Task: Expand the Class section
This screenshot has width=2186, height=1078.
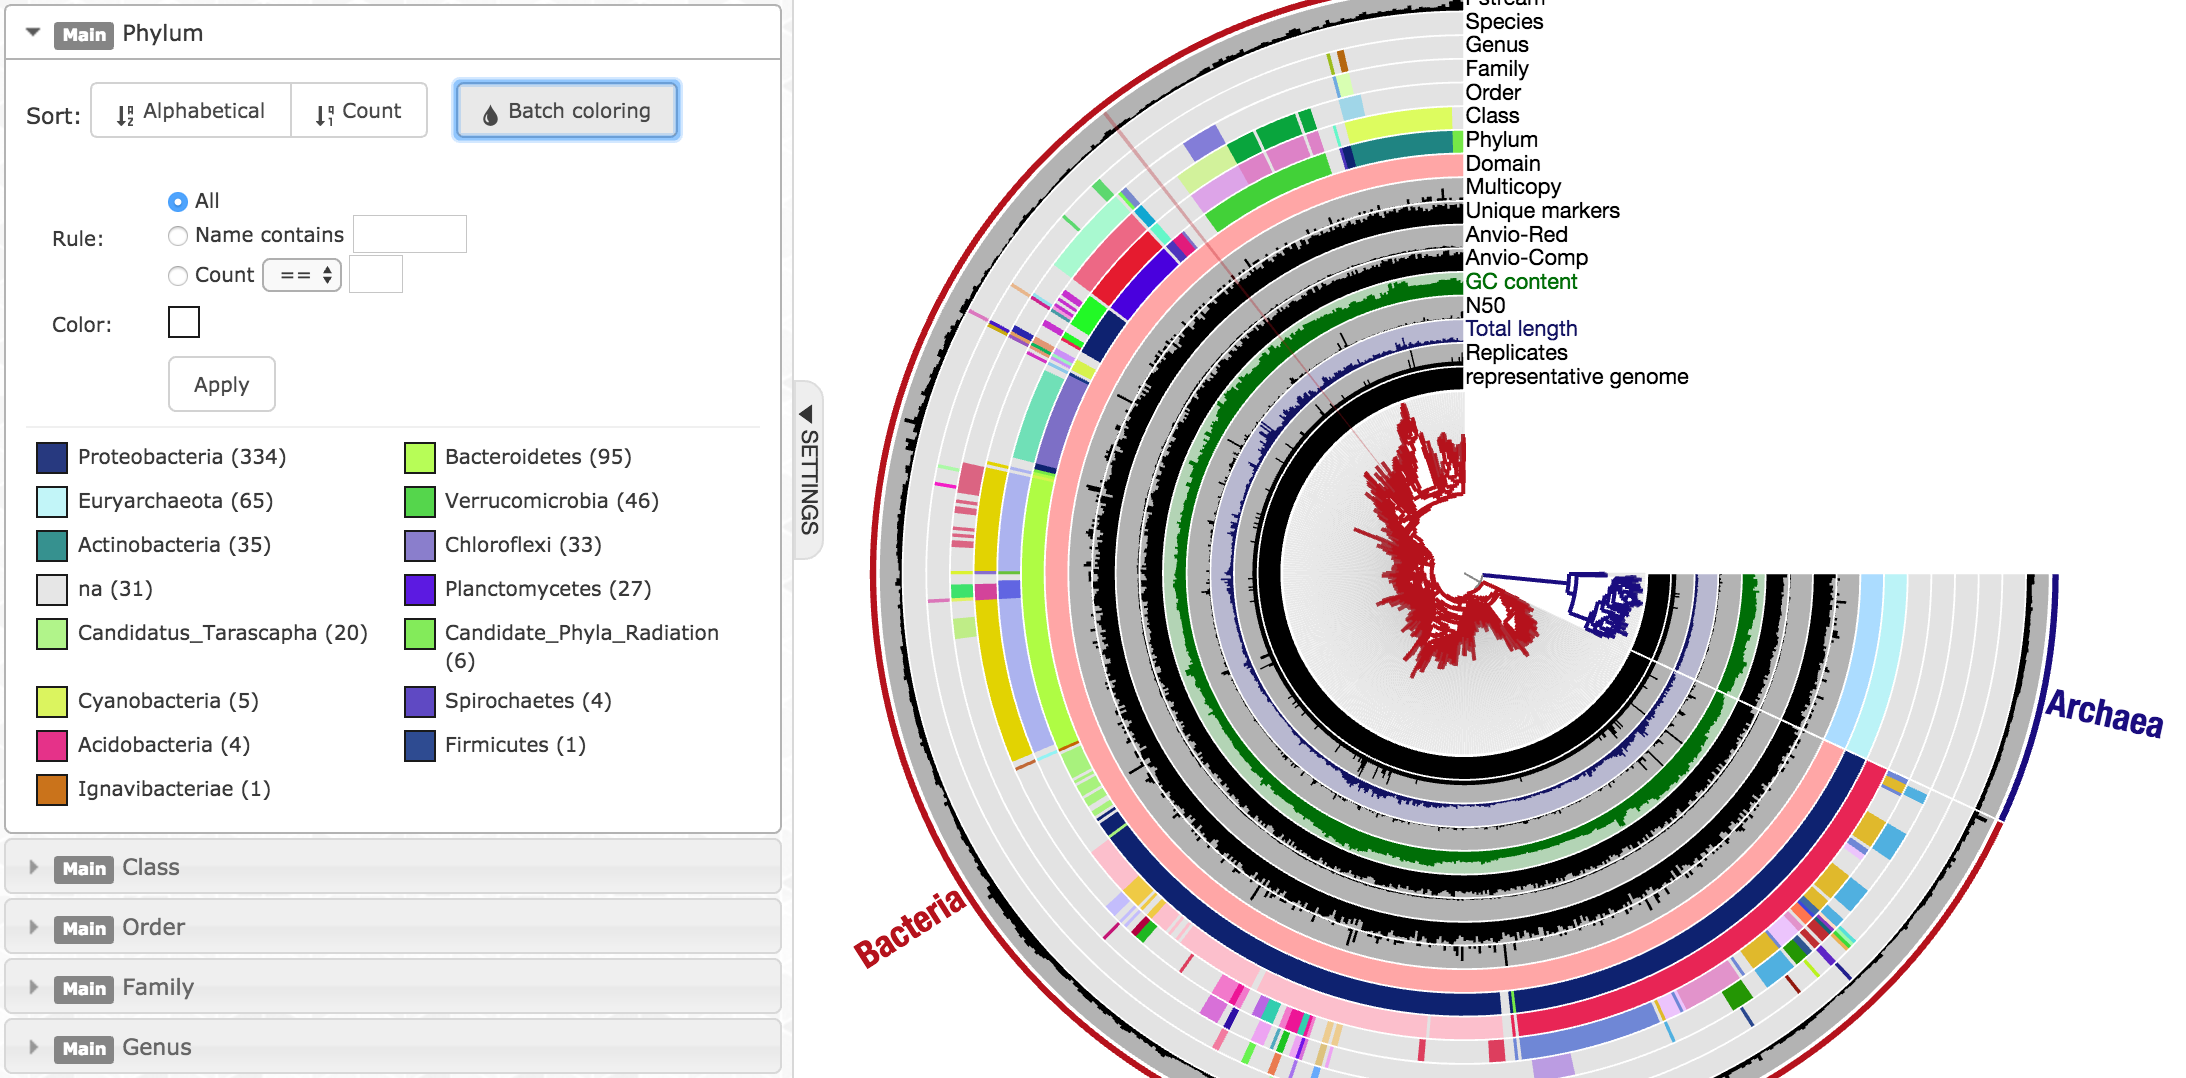Action: point(34,867)
